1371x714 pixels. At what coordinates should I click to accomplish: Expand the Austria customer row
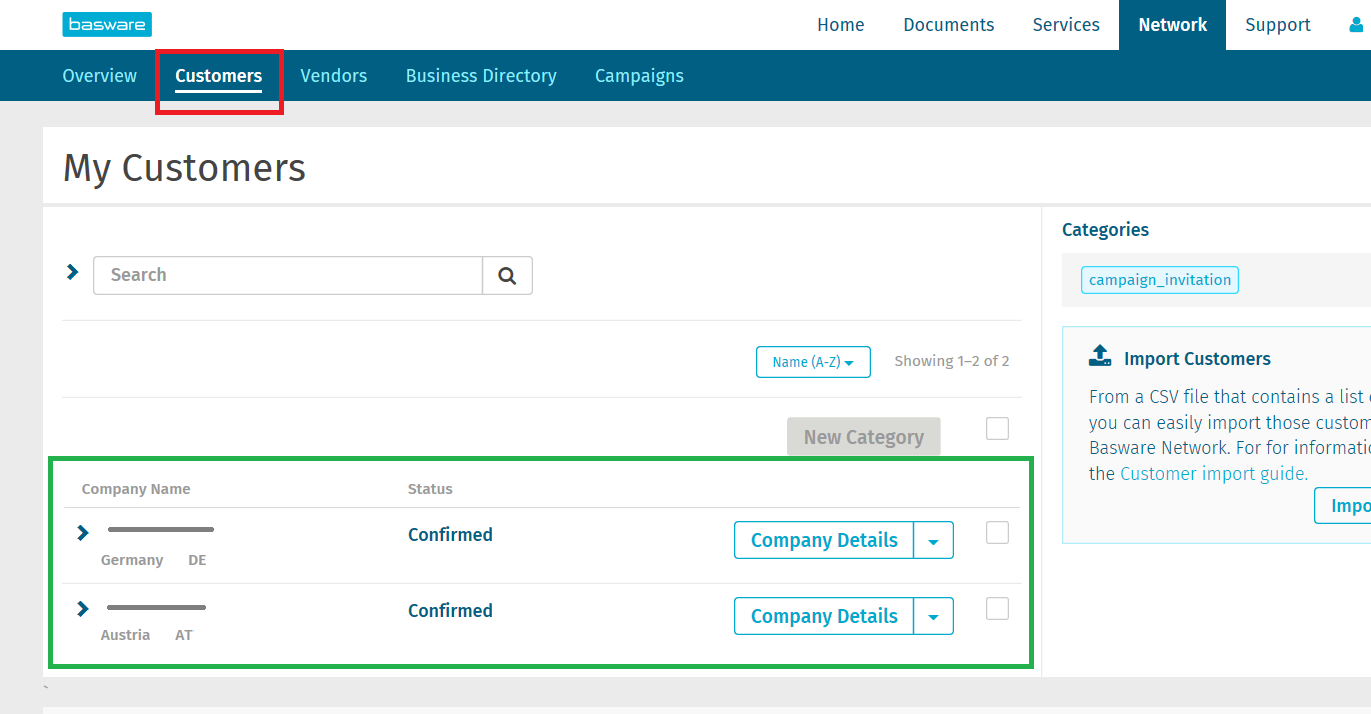83,609
